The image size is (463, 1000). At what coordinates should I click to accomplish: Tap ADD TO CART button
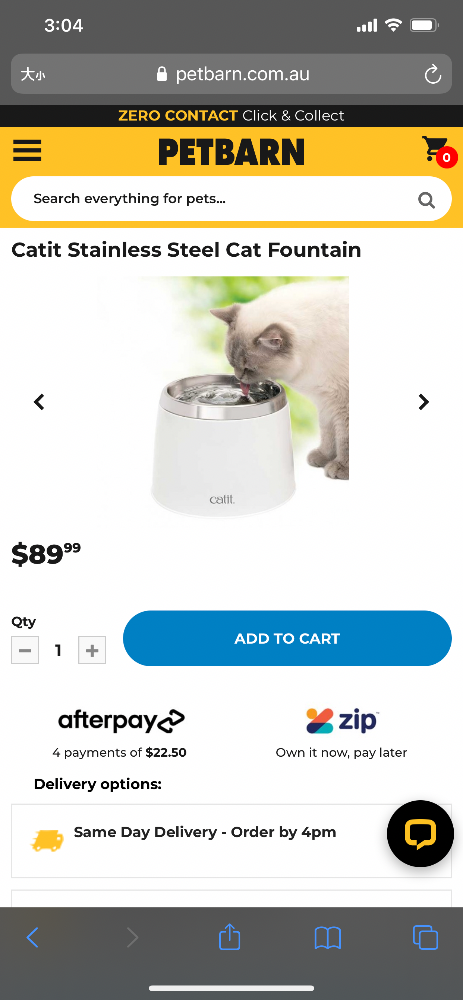click(x=287, y=638)
